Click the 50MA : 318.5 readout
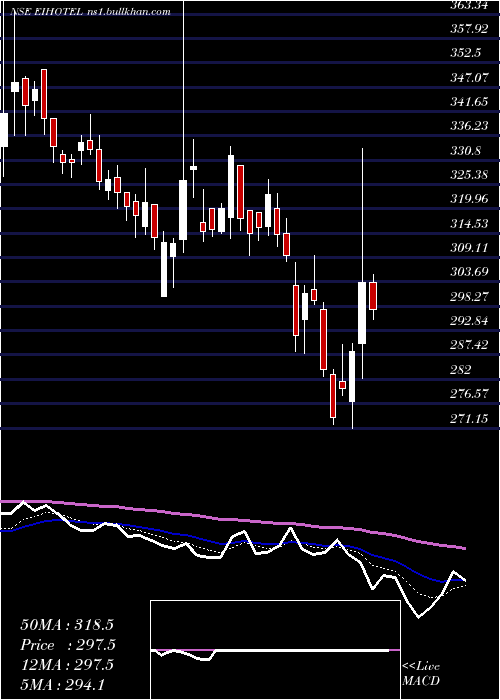500x700 pixels. point(67,625)
